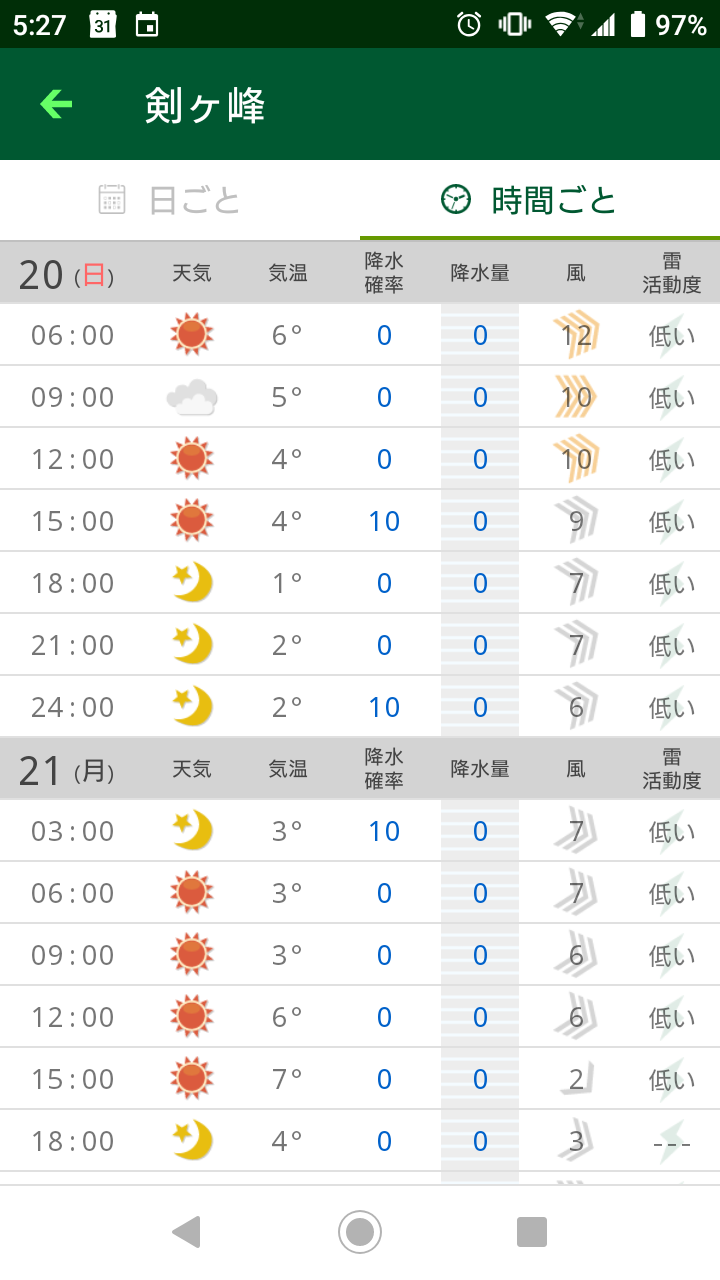Switch to the 日ごと tab

pyautogui.click(x=195, y=200)
